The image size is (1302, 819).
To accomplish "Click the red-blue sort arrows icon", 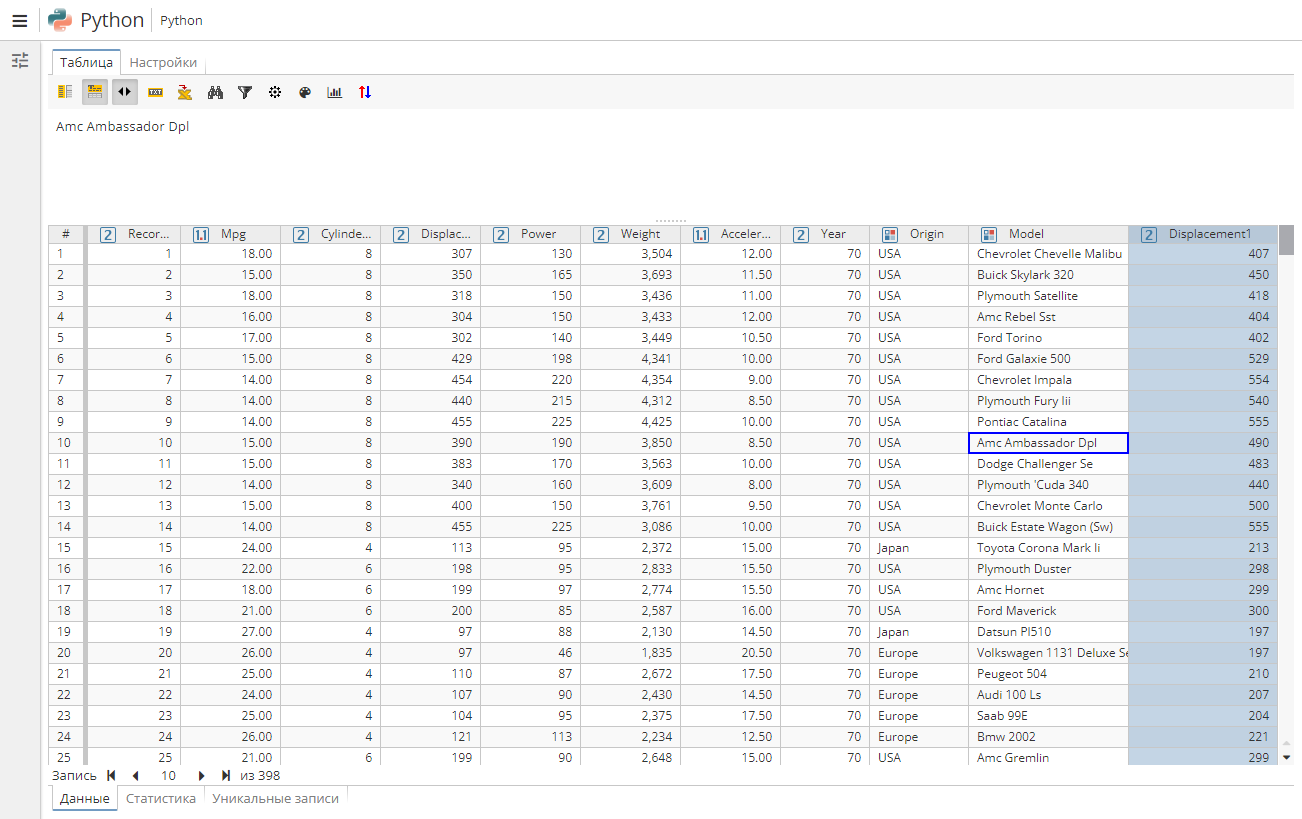I will tap(365, 92).
